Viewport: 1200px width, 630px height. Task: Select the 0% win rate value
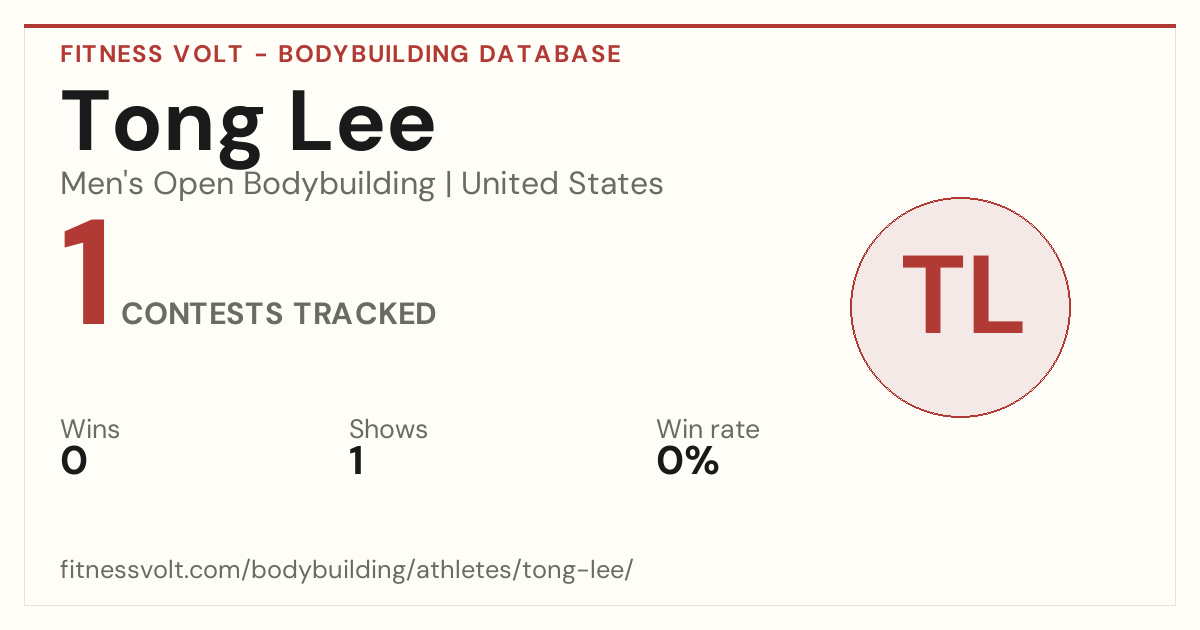coord(688,461)
